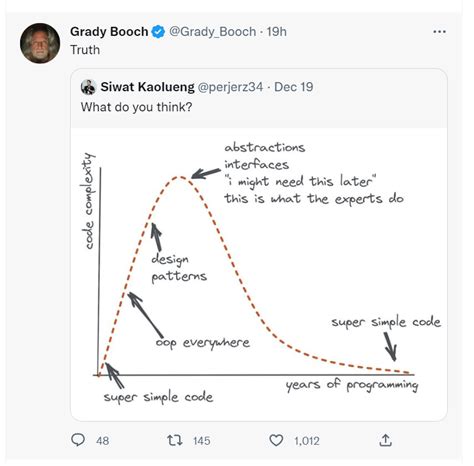Click the reply speech bubble icon
The width and height of the screenshot is (474, 466).
78,440
